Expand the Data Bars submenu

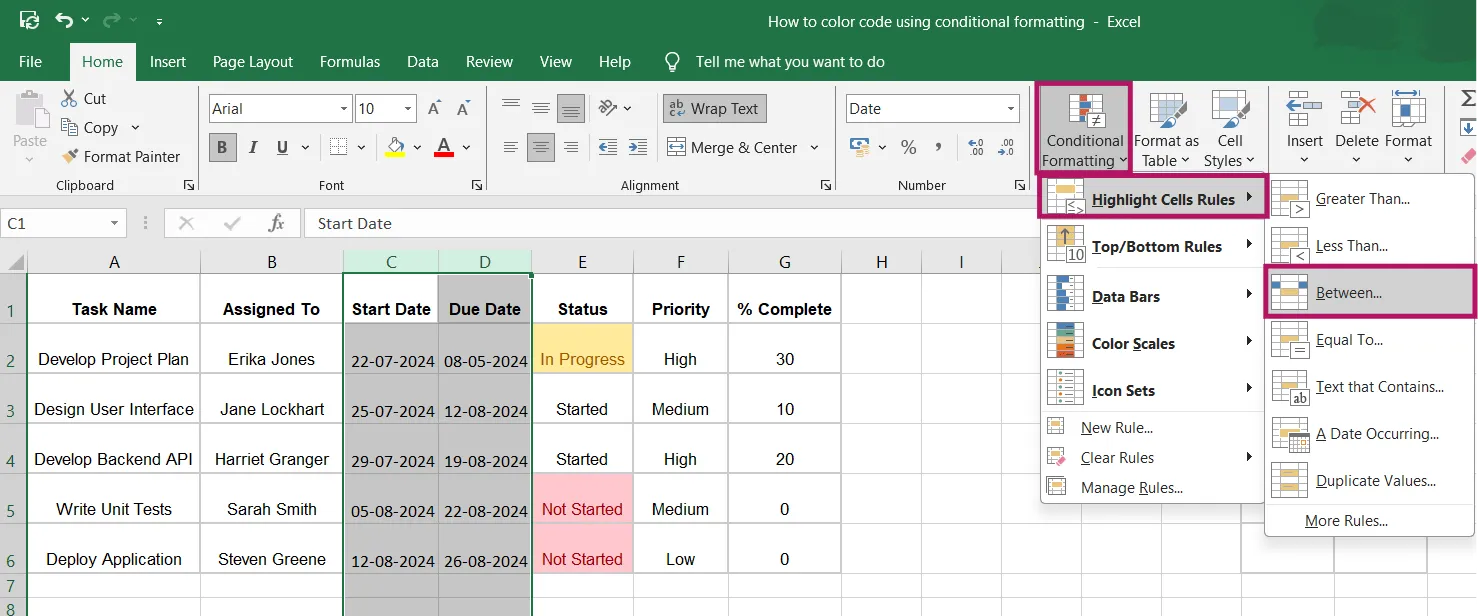1152,296
